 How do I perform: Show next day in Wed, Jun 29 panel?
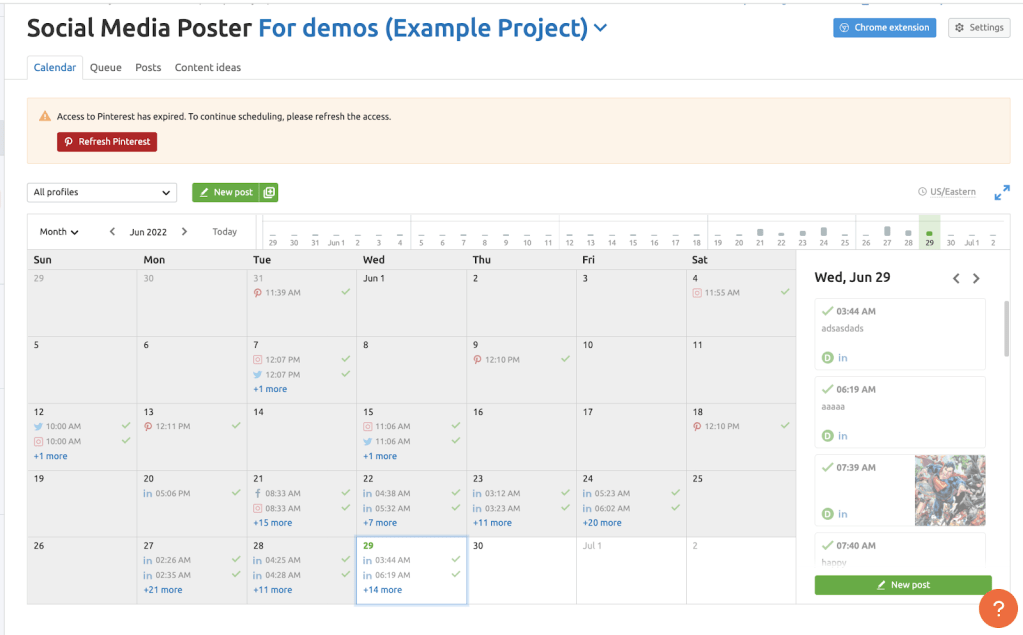coord(977,279)
